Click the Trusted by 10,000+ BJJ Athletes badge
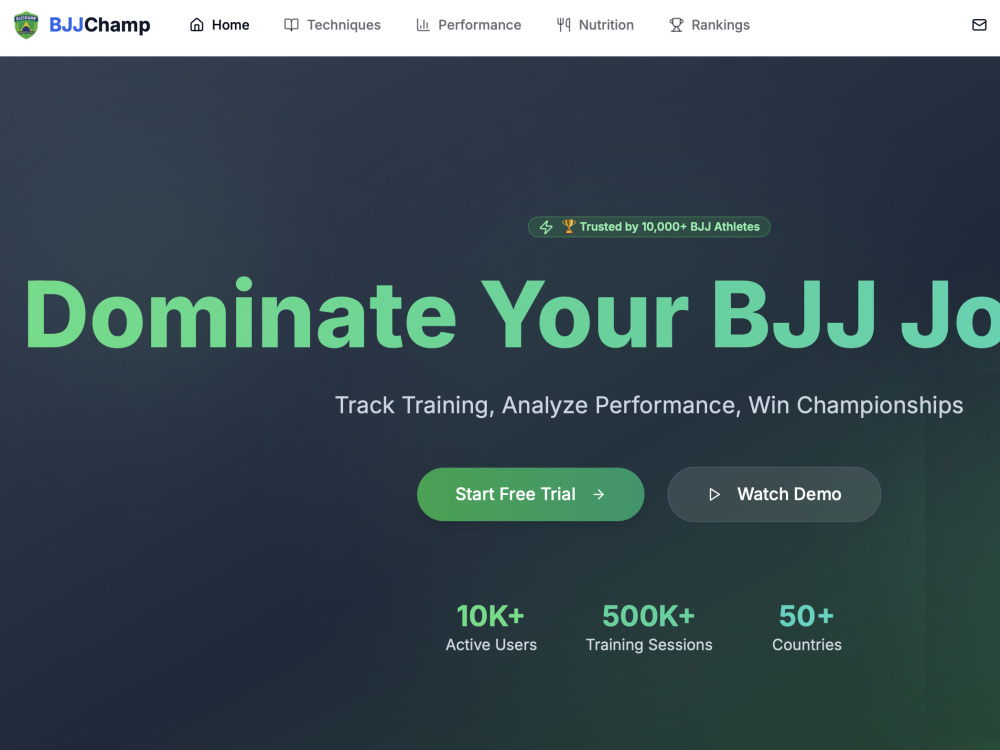This screenshot has height=750, width=1000. (x=649, y=227)
